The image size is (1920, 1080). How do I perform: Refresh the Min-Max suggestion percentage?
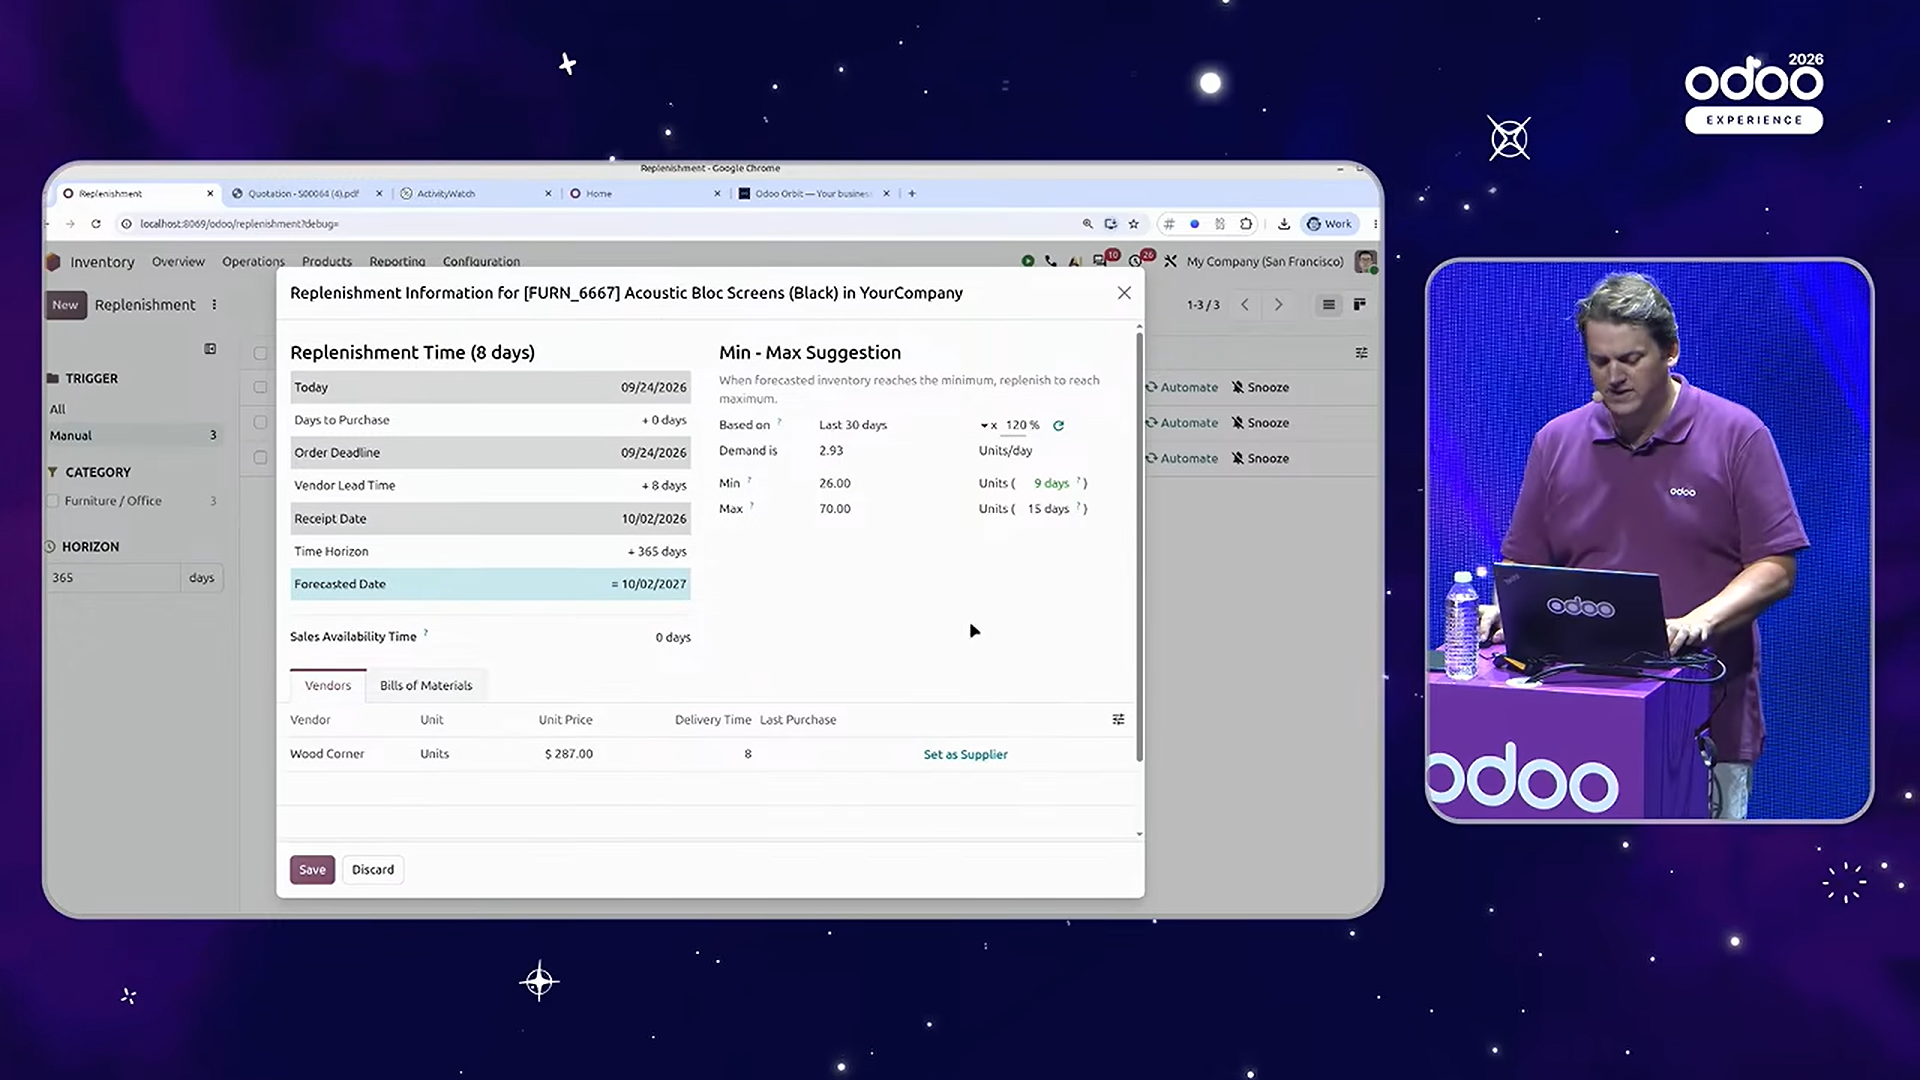(1058, 426)
